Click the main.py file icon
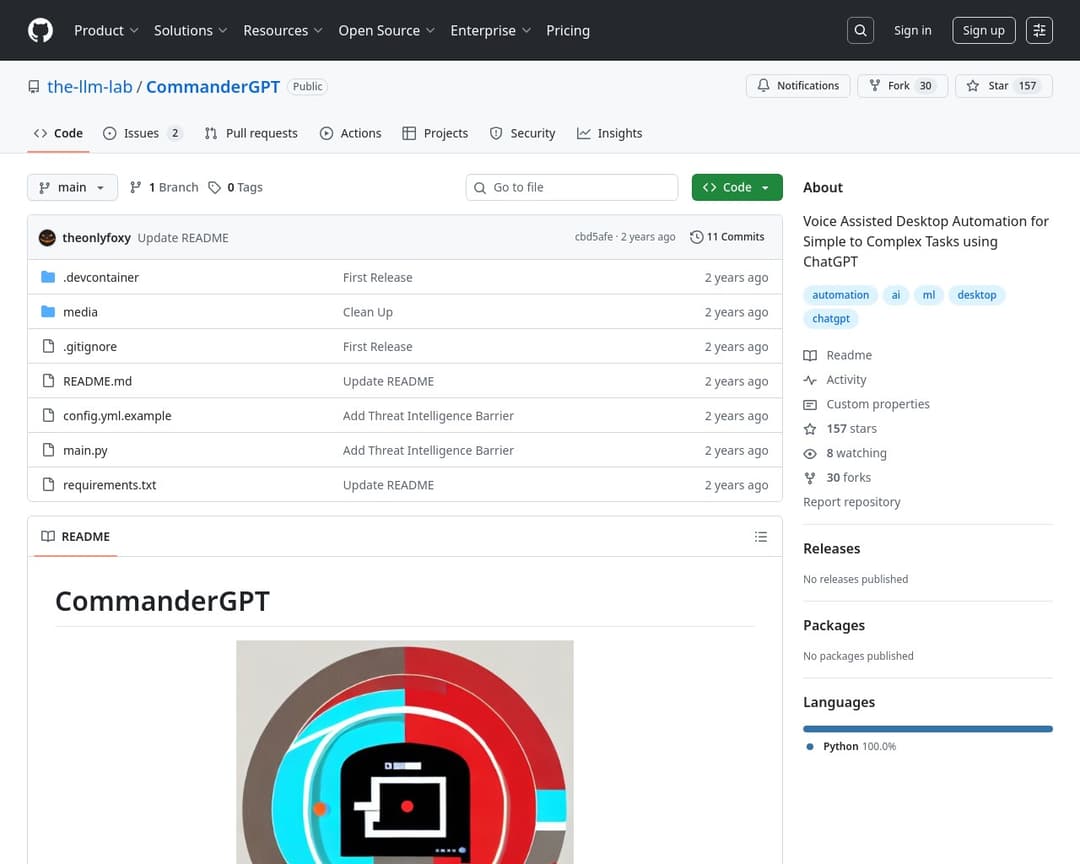The width and height of the screenshot is (1080, 864). coord(48,451)
